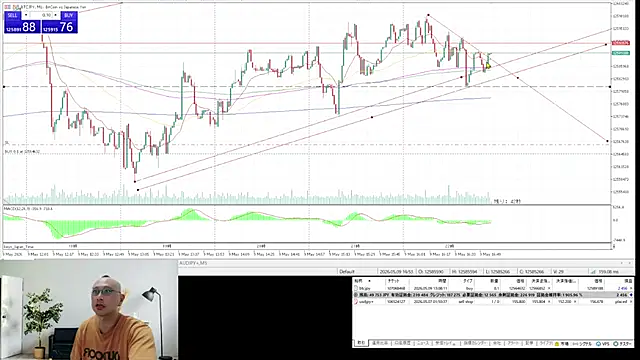Image resolution: width=640 pixels, height=360 pixels.
Task: Close btcjpy position via profit column x
Action: (631, 288)
